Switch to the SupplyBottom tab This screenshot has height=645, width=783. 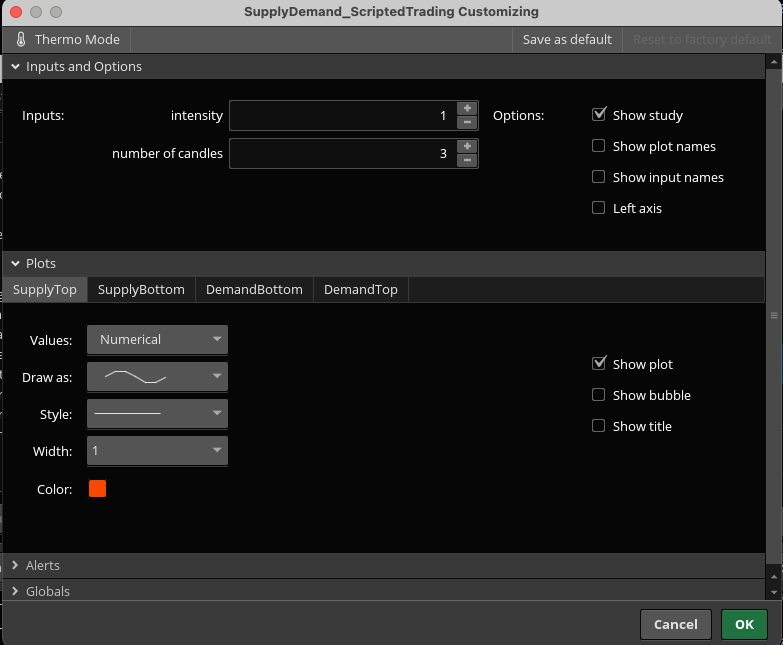(x=141, y=290)
